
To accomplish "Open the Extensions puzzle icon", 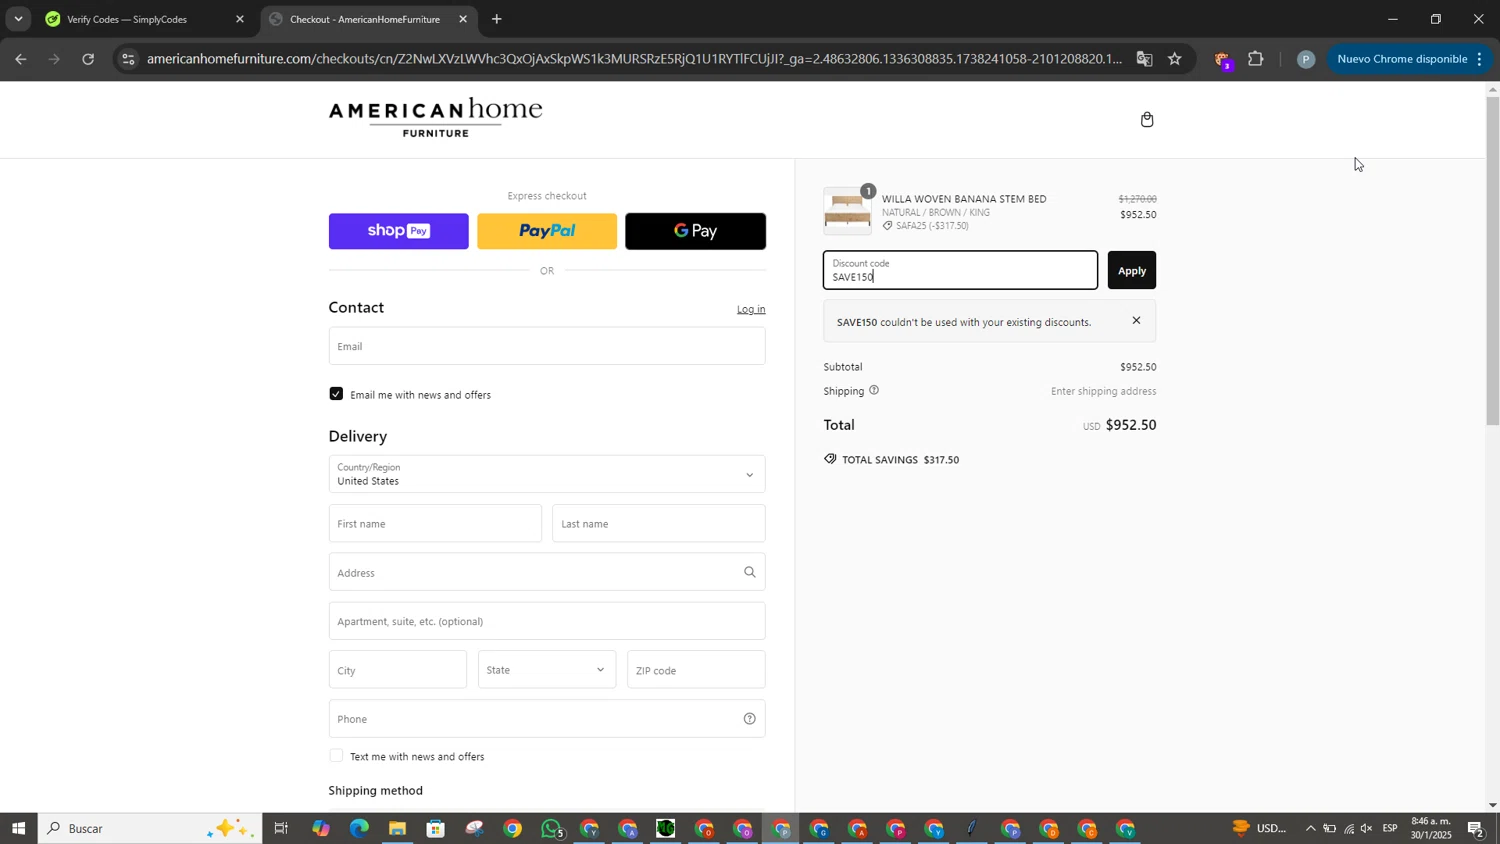I will pyautogui.click(x=1256, y=59).
